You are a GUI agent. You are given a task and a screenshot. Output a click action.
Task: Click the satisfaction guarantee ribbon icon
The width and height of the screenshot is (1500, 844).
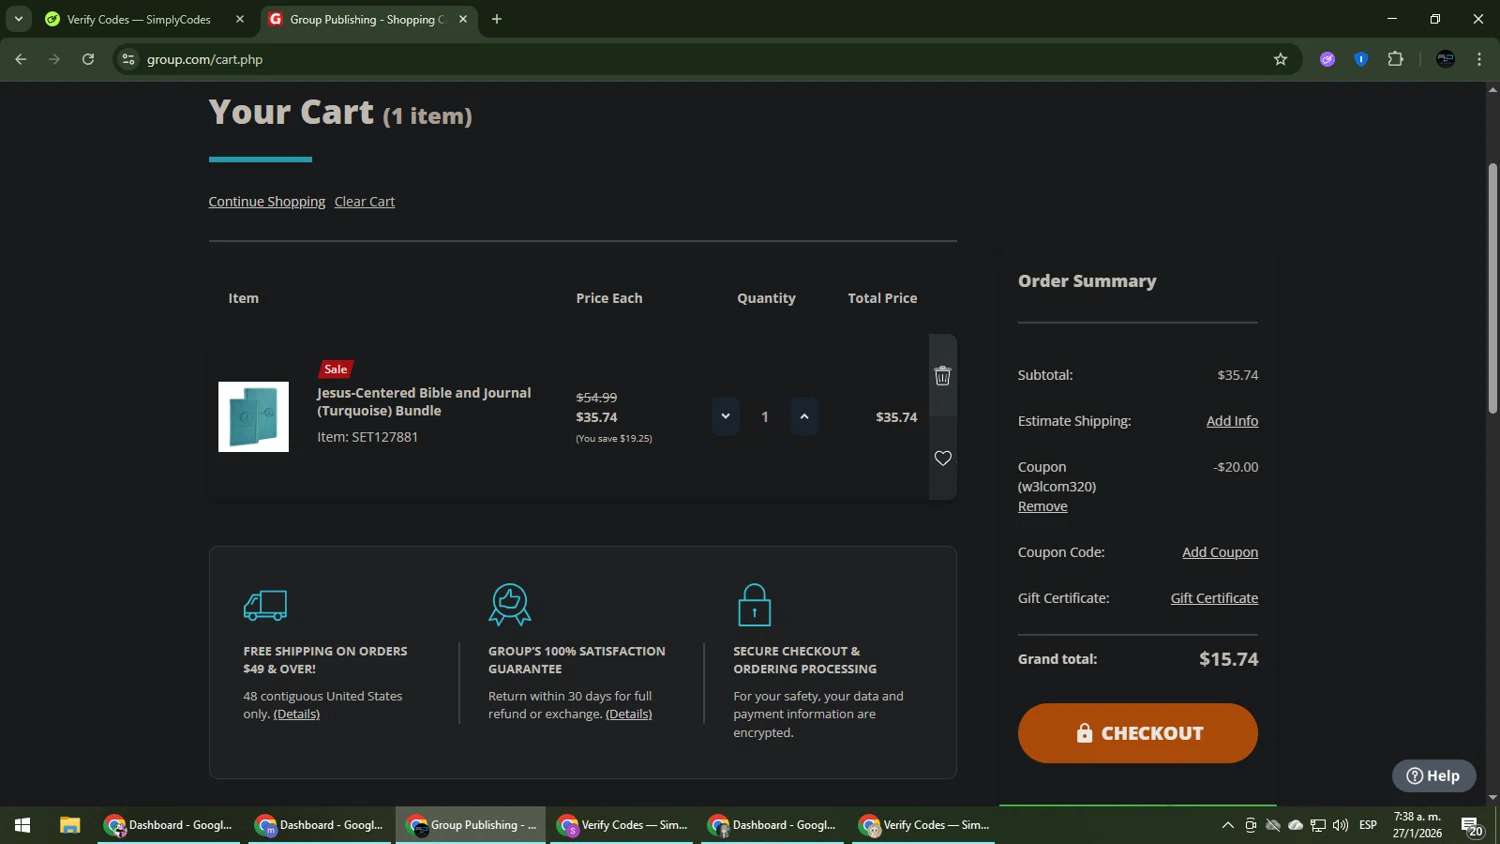[510, 604]
